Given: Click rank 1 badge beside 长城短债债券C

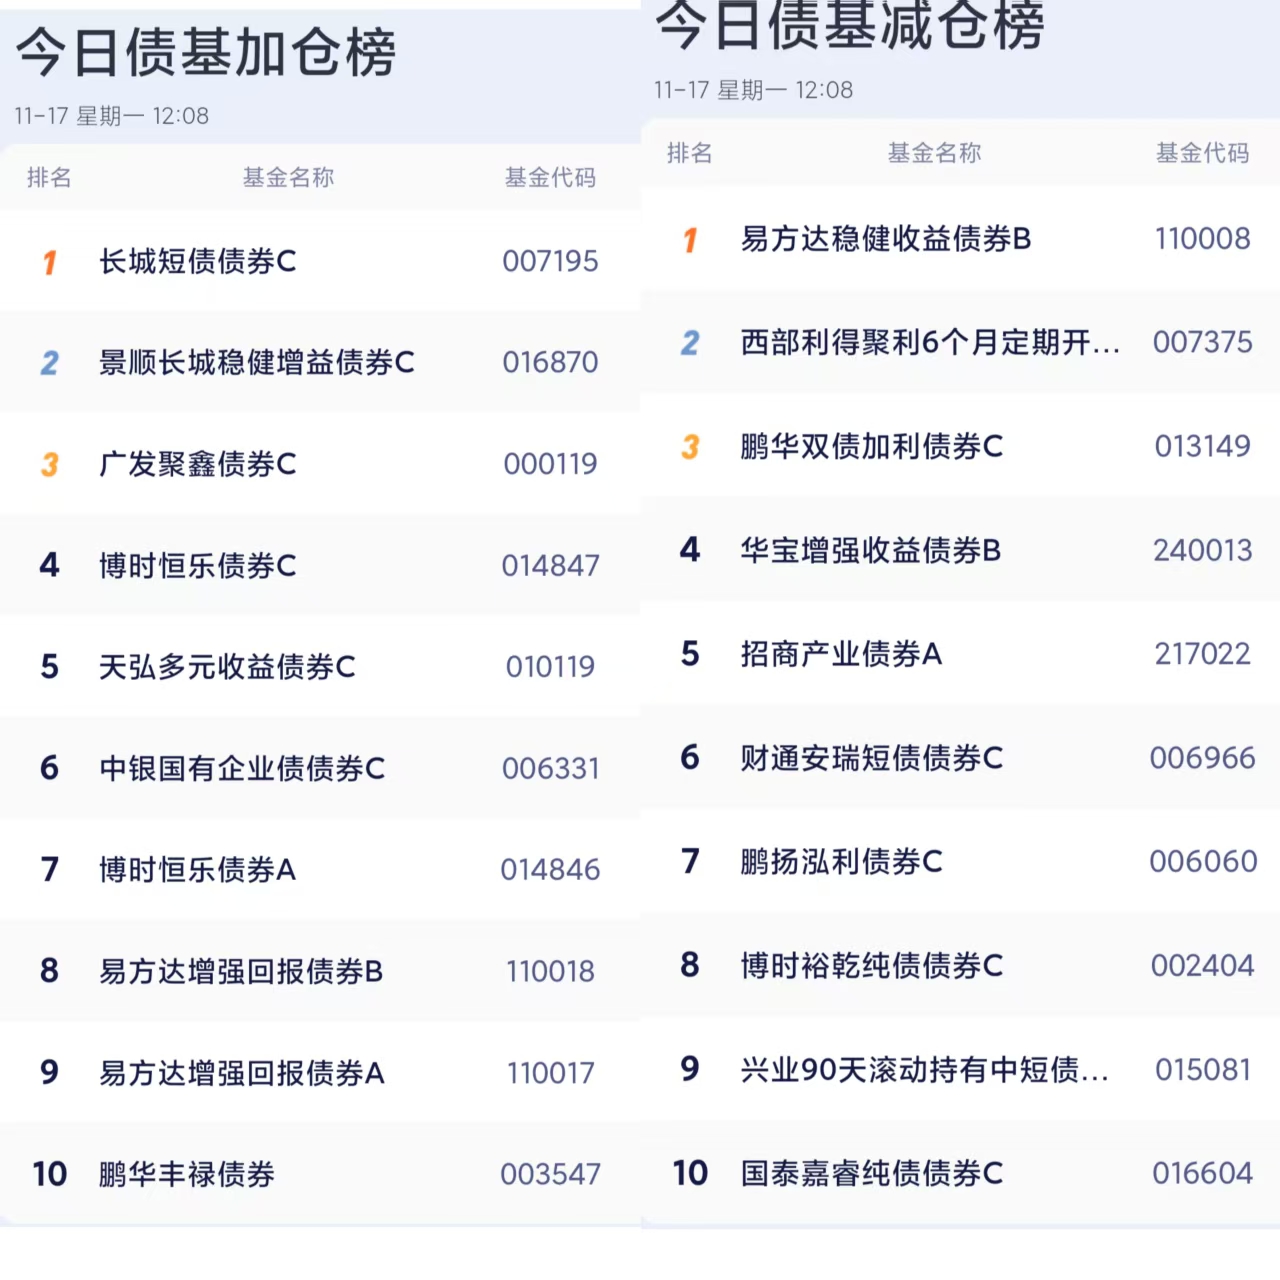Looking at the screenshot, I should click(49, 262).
